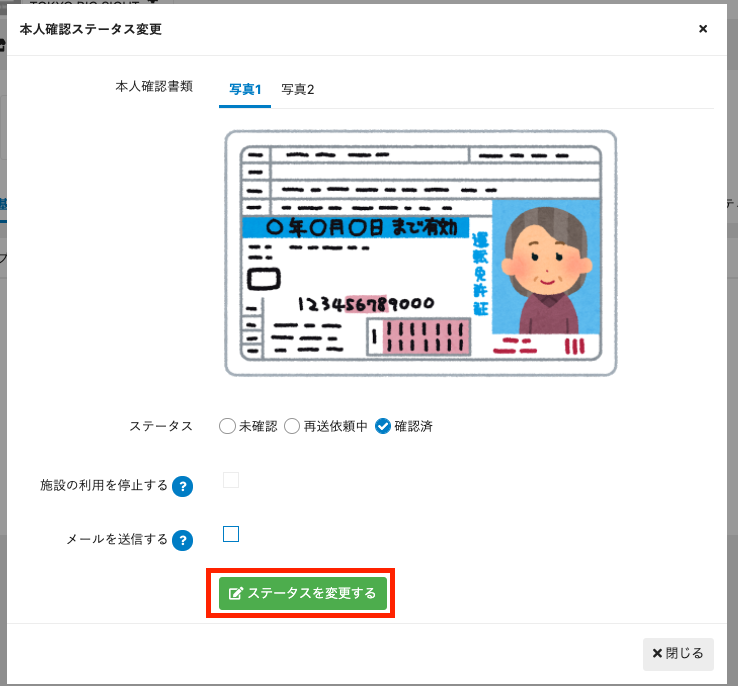Screen dimensions: 738x686
Task: Click the edit icon inside ステータスを変更する button
Action: coord(236,594)
